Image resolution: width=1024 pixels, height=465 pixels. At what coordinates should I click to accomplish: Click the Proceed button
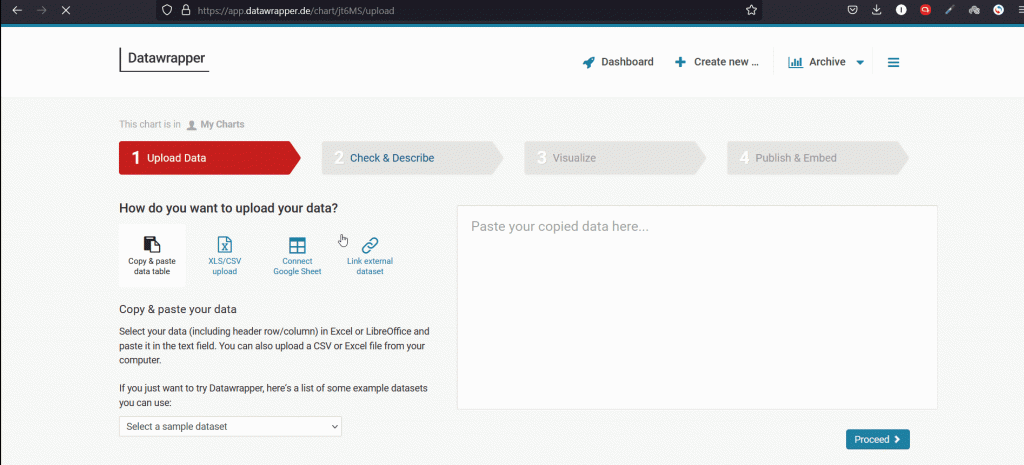pyautogui.click(x=877, y=439)
